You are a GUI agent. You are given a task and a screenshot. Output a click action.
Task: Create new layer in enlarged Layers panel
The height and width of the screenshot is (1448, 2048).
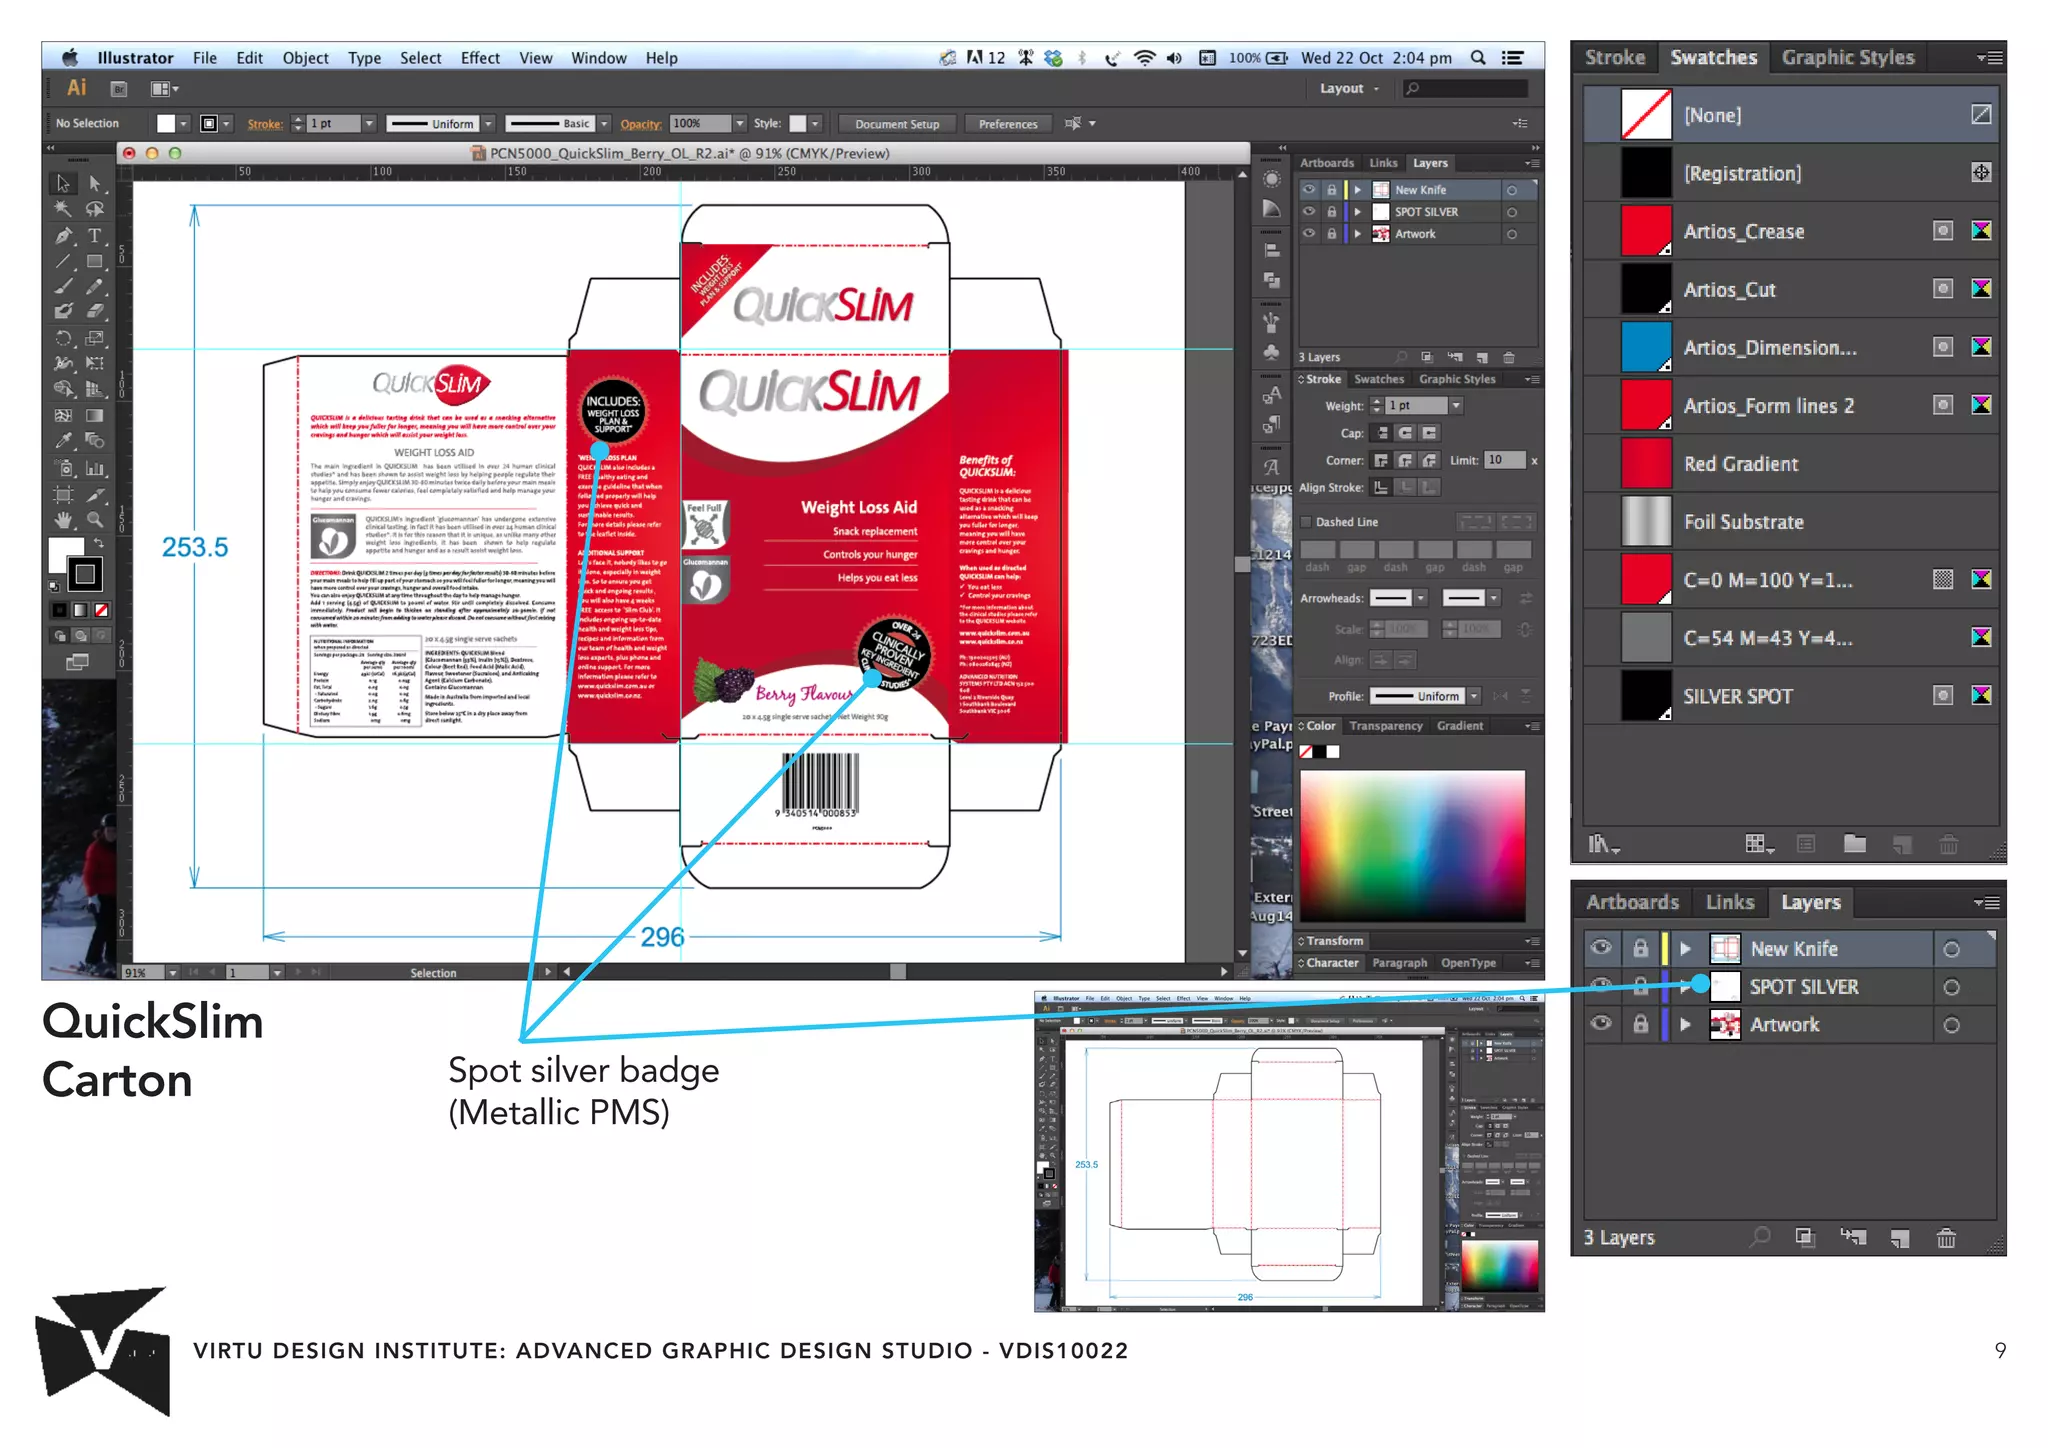[x=1900, y=1238]
